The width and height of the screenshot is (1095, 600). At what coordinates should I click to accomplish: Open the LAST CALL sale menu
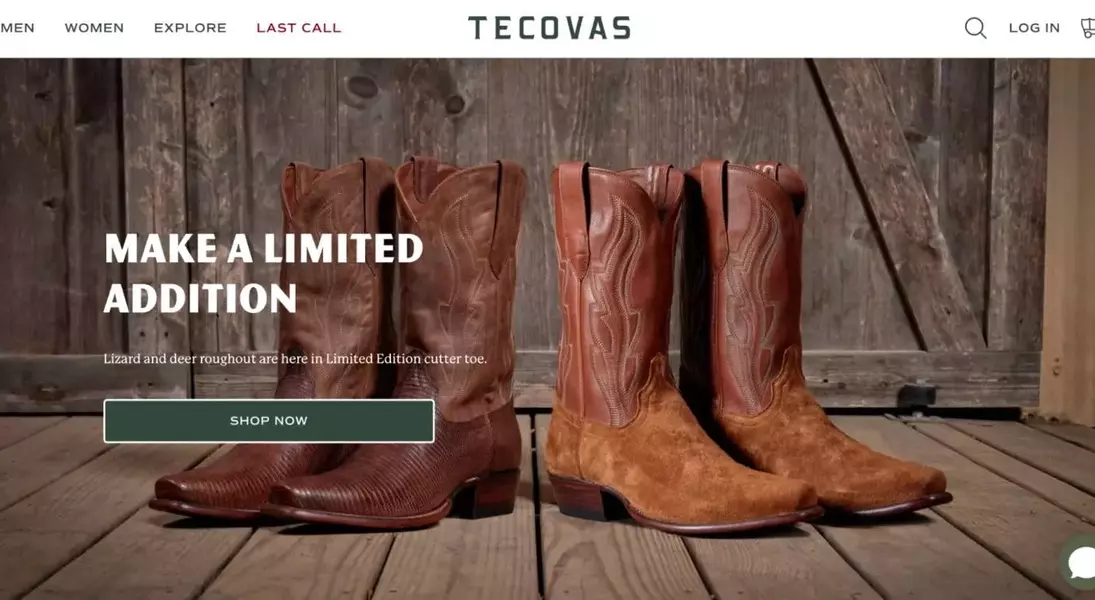pos(299,28)
